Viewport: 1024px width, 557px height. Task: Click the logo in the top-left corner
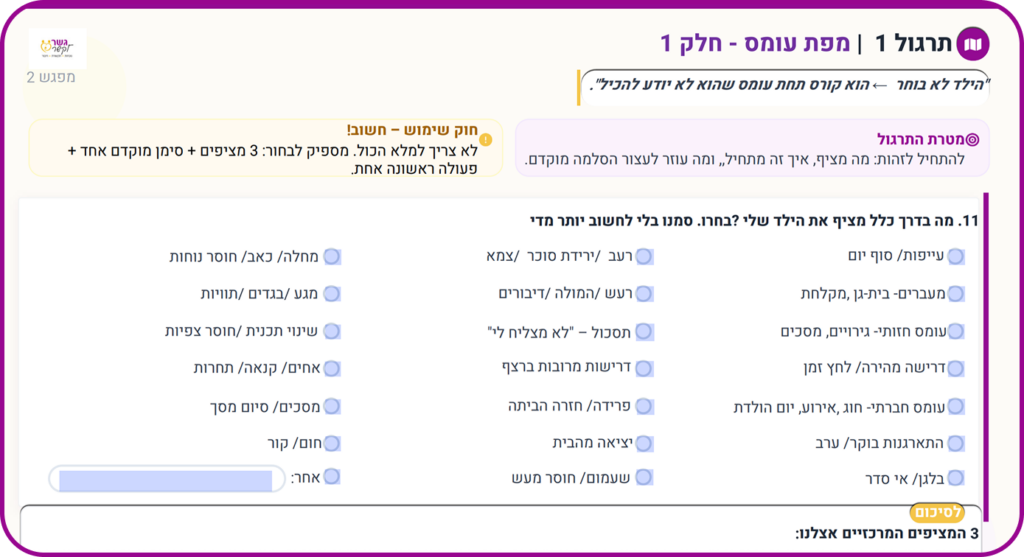coord(57,47)
